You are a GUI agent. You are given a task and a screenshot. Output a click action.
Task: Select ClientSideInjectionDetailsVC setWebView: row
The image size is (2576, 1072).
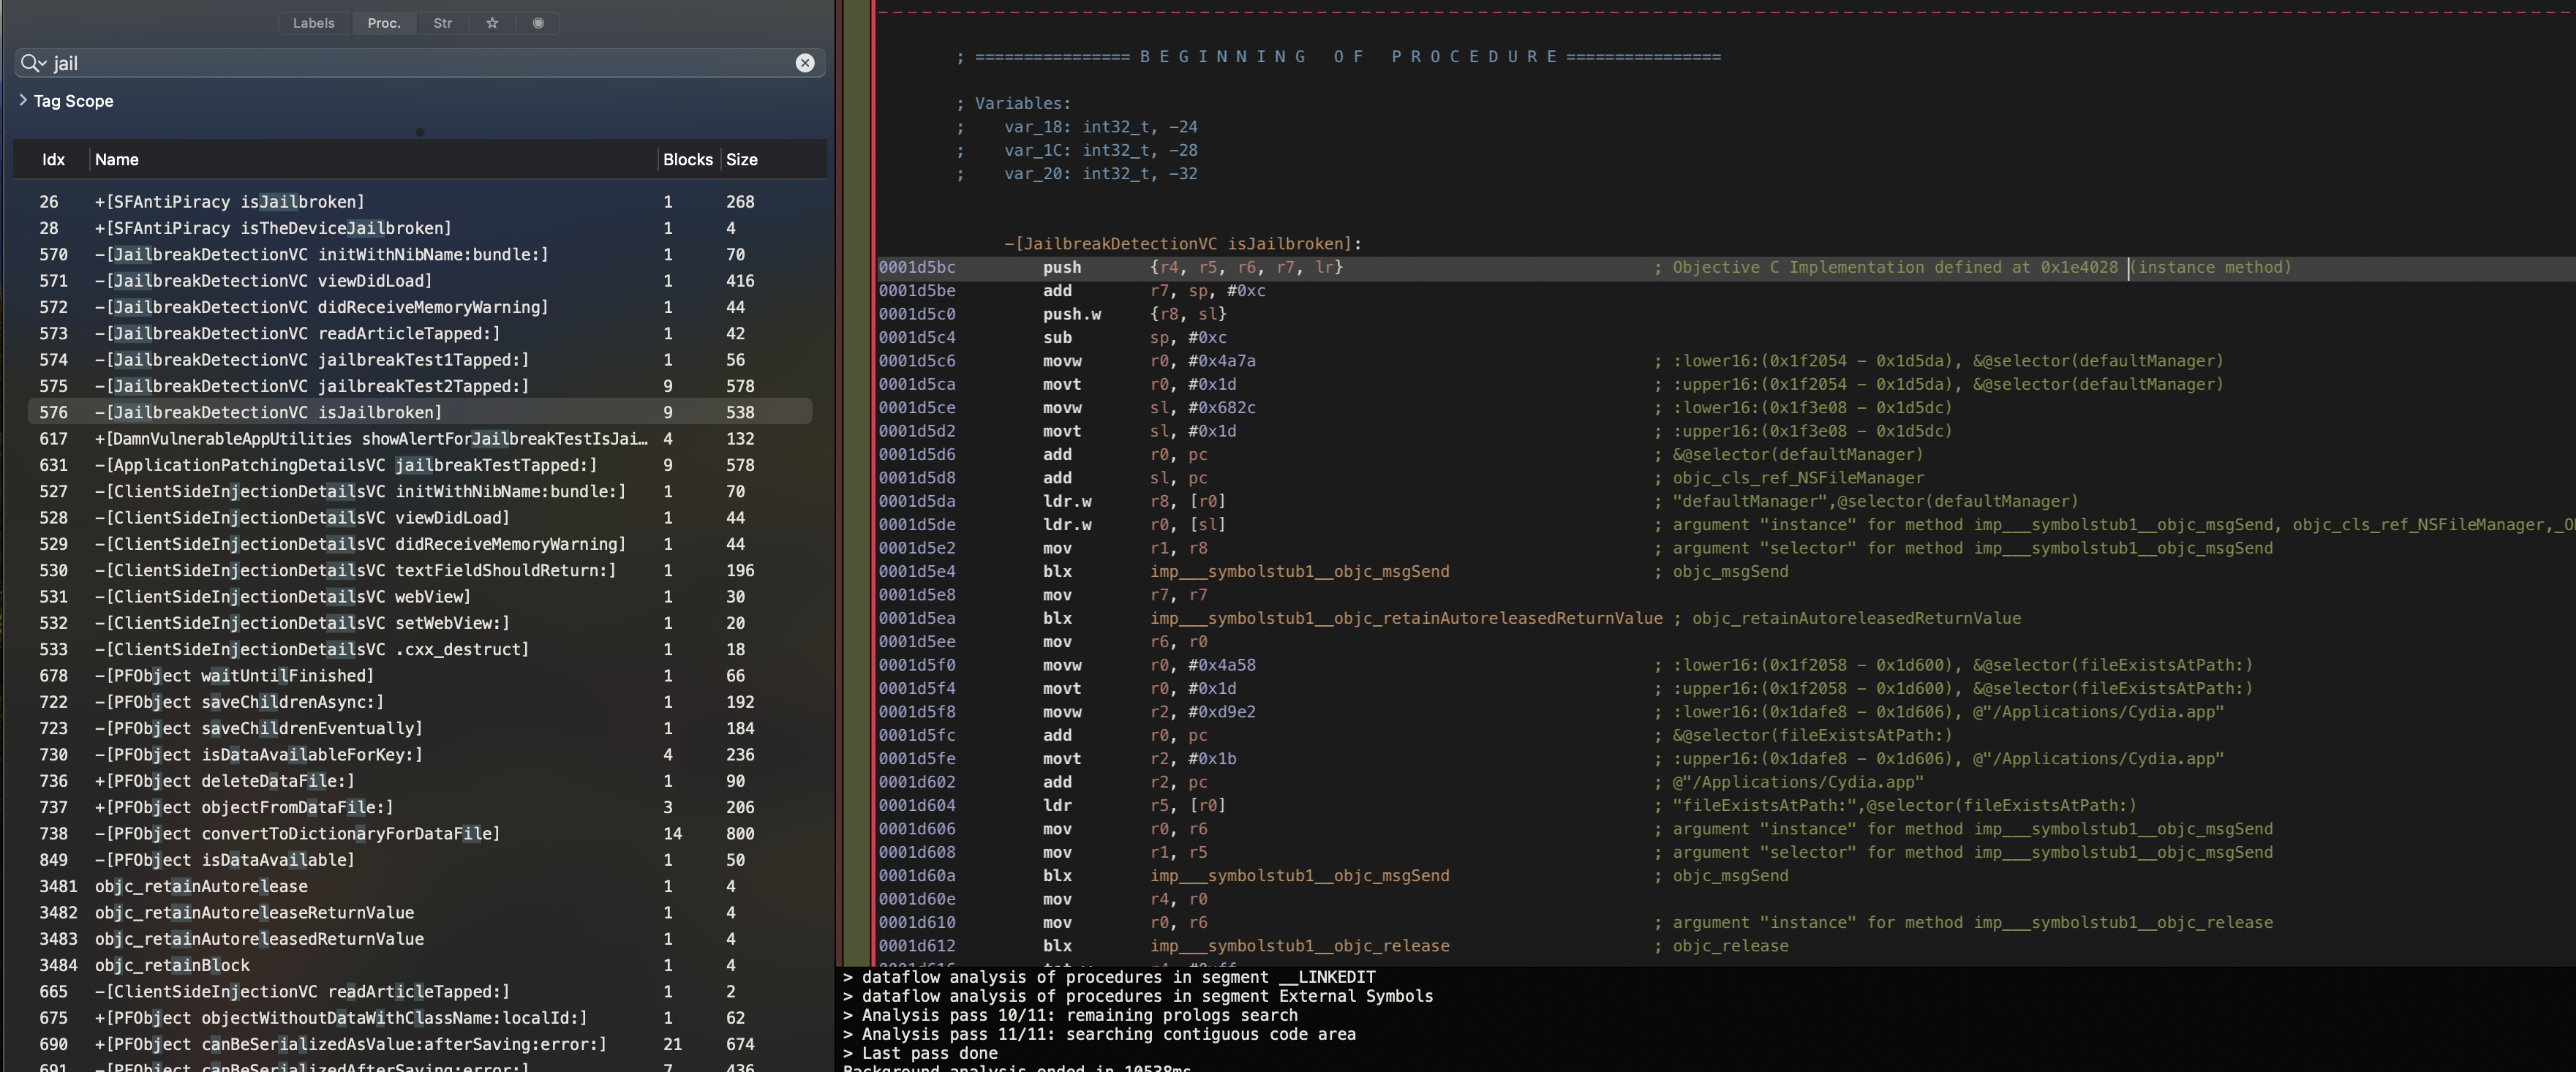click(420, 623)
